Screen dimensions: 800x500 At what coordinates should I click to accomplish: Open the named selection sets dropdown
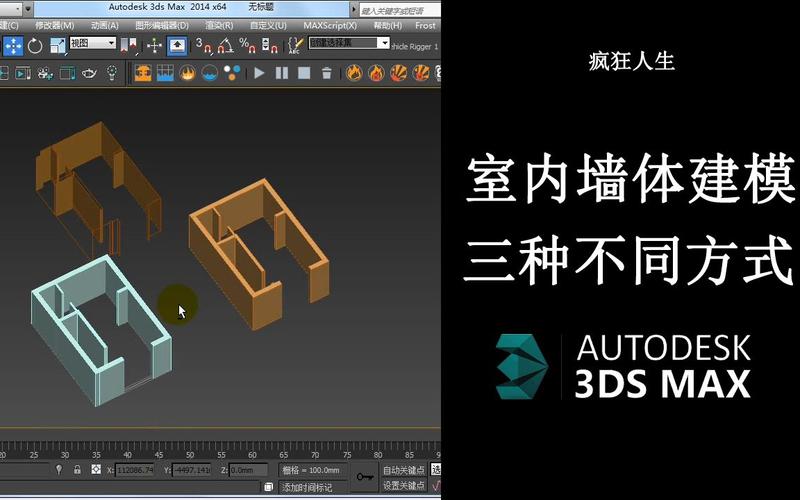tap(384, 43)
